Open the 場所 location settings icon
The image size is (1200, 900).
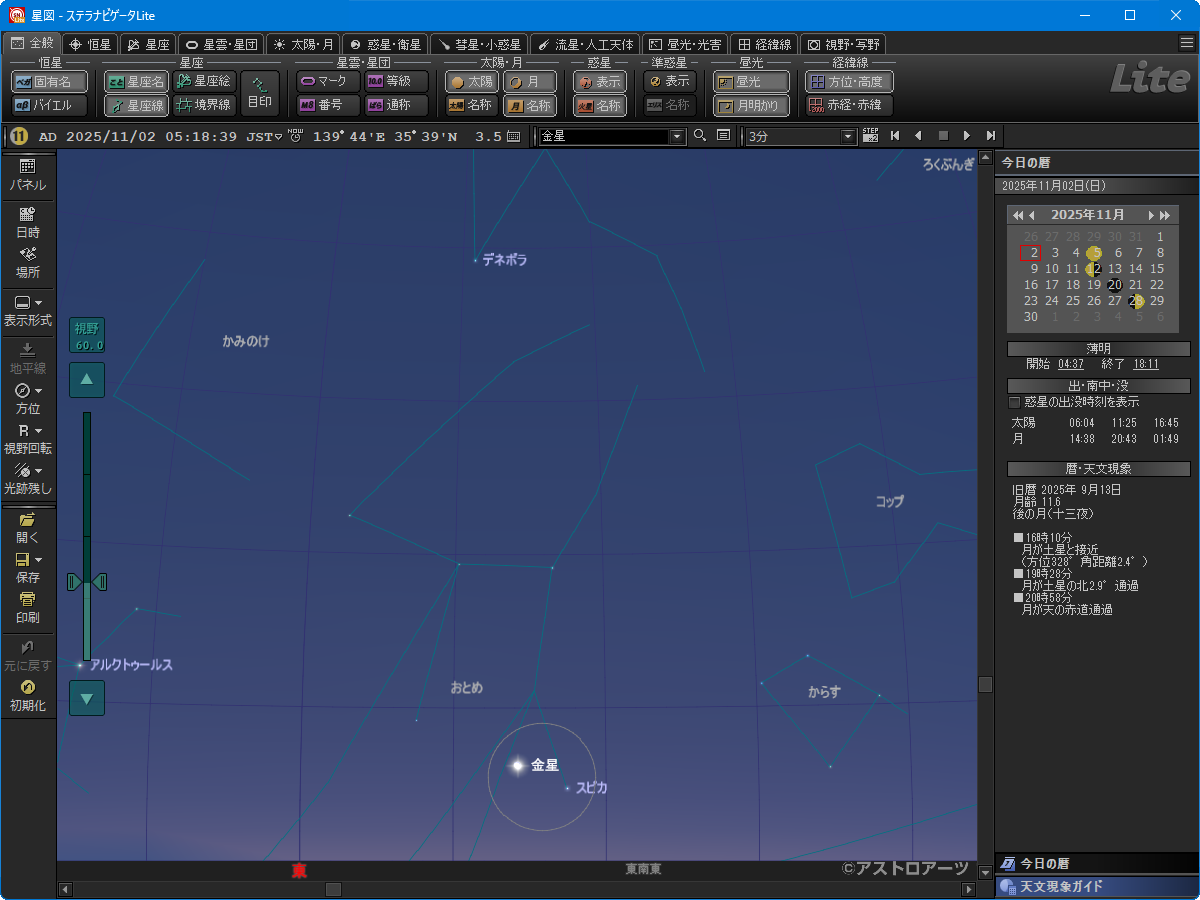pos(27,262)
